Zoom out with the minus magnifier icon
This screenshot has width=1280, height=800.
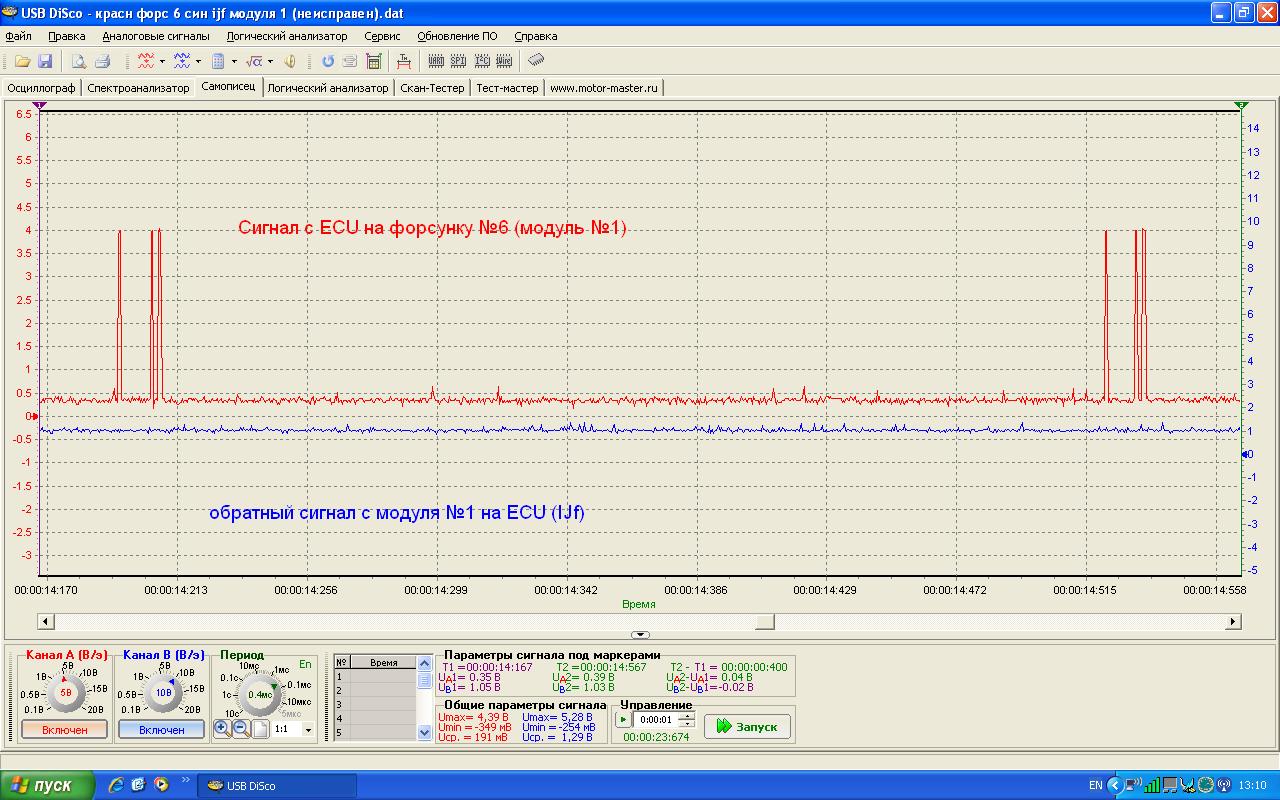(241, 729)
